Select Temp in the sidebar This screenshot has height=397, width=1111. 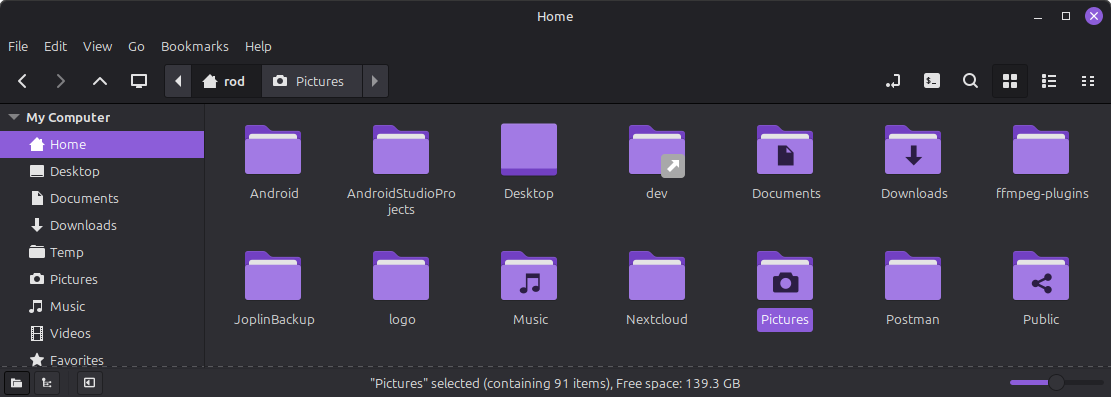tap(102, 252)
